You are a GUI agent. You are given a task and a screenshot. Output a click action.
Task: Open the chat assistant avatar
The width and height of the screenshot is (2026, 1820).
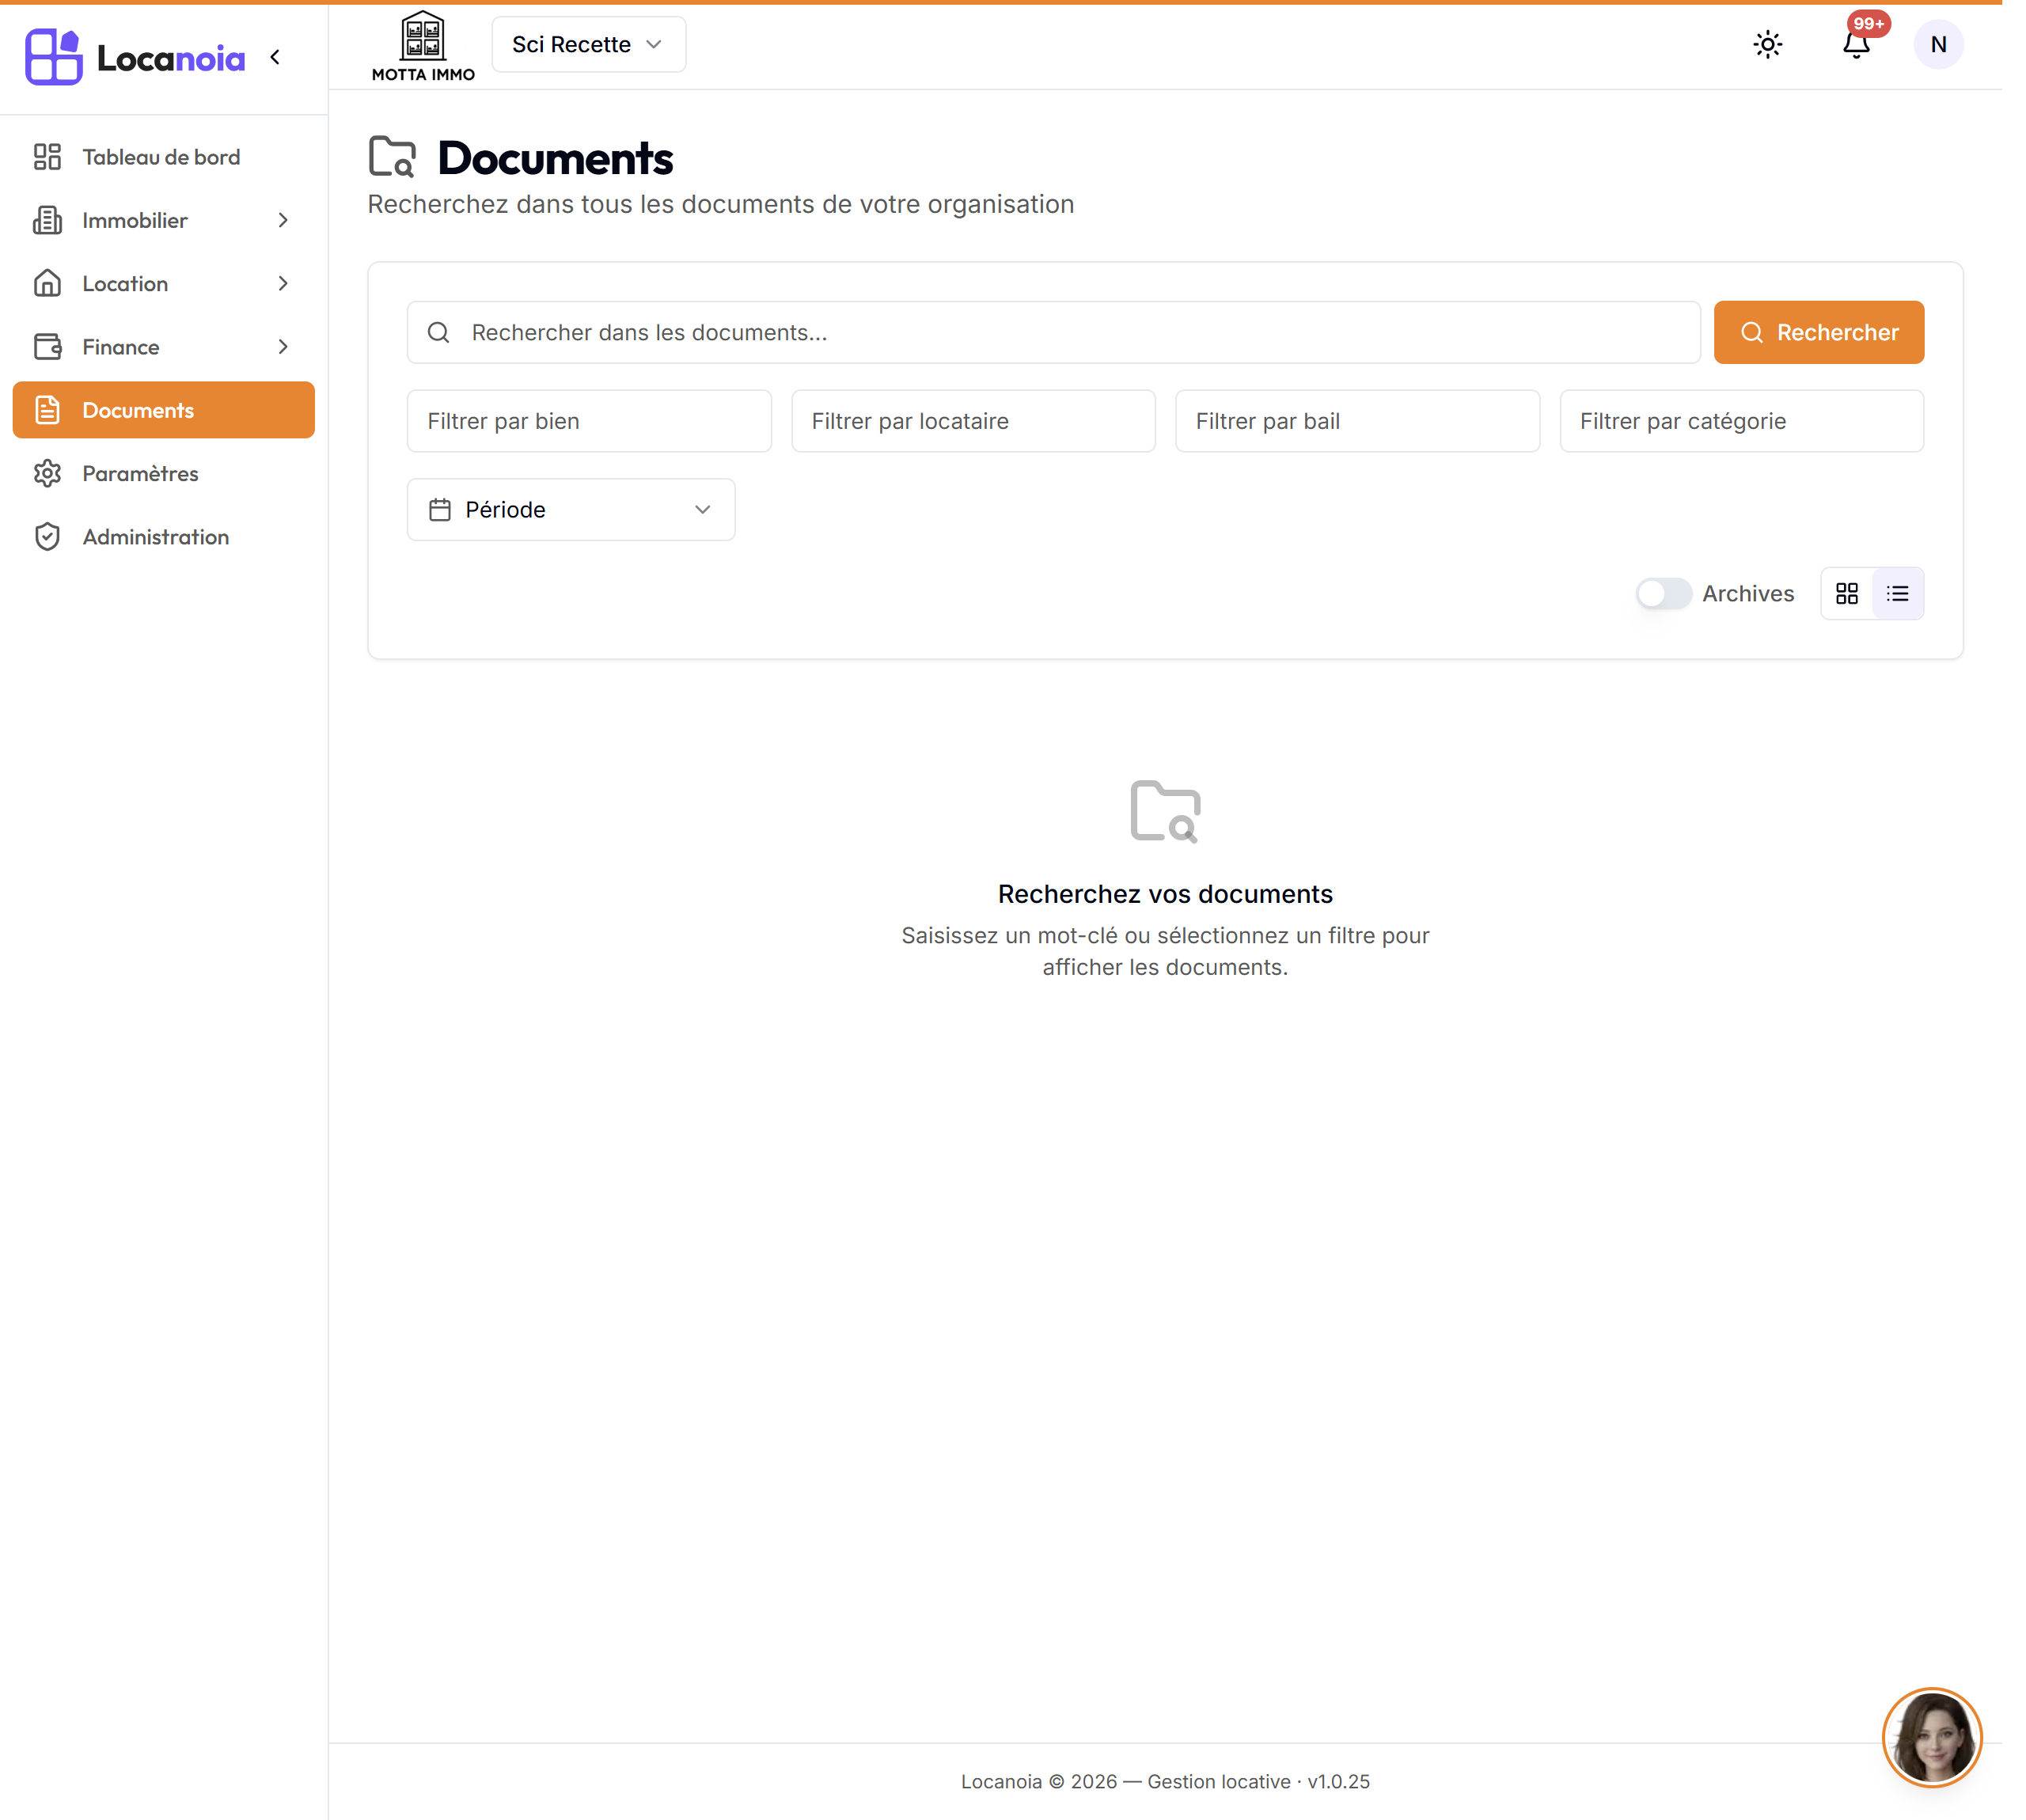(x=1931, y=1737)
